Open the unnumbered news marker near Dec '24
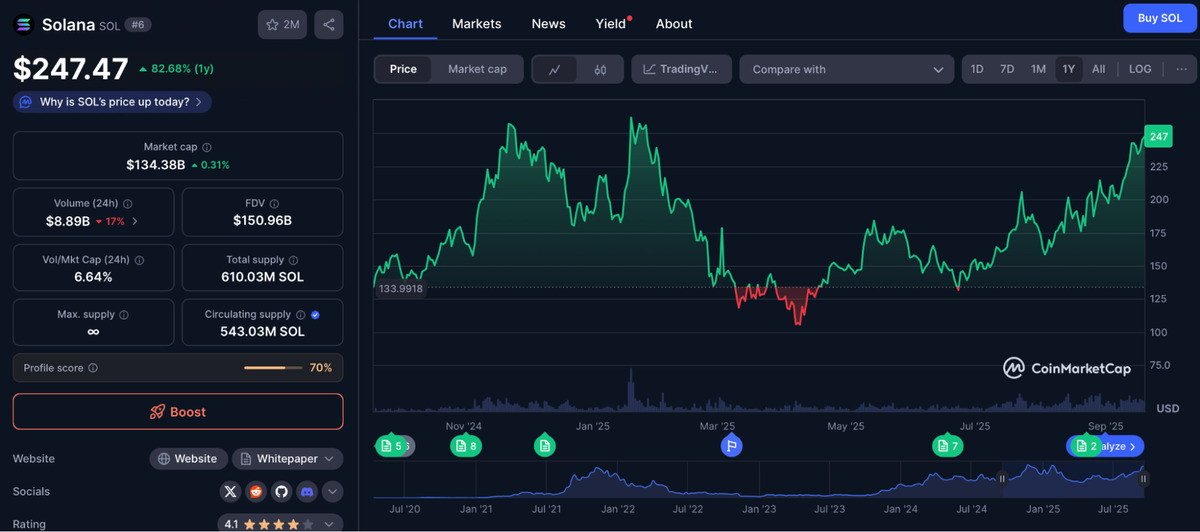Screen dimensions: 1200x532 (x=545, y=446)
